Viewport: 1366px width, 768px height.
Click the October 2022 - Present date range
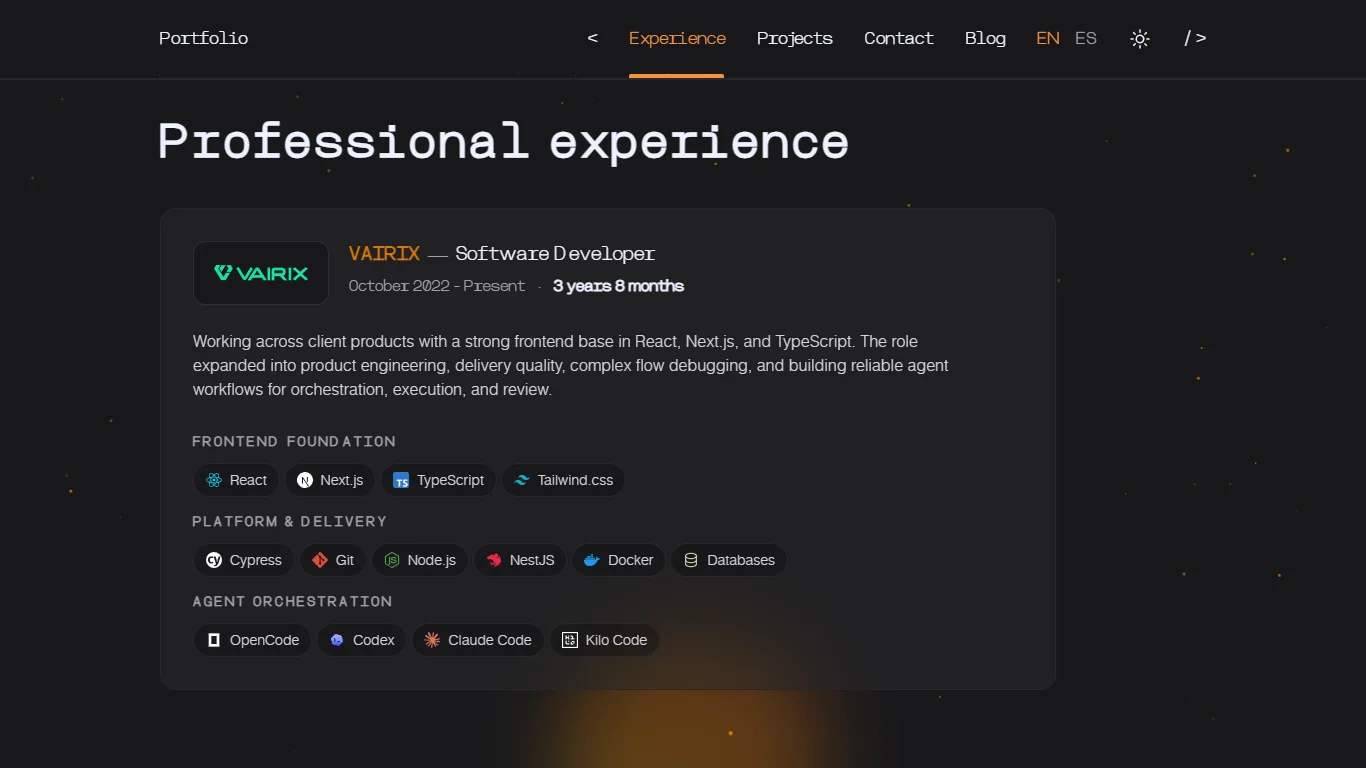coord(437,286)
